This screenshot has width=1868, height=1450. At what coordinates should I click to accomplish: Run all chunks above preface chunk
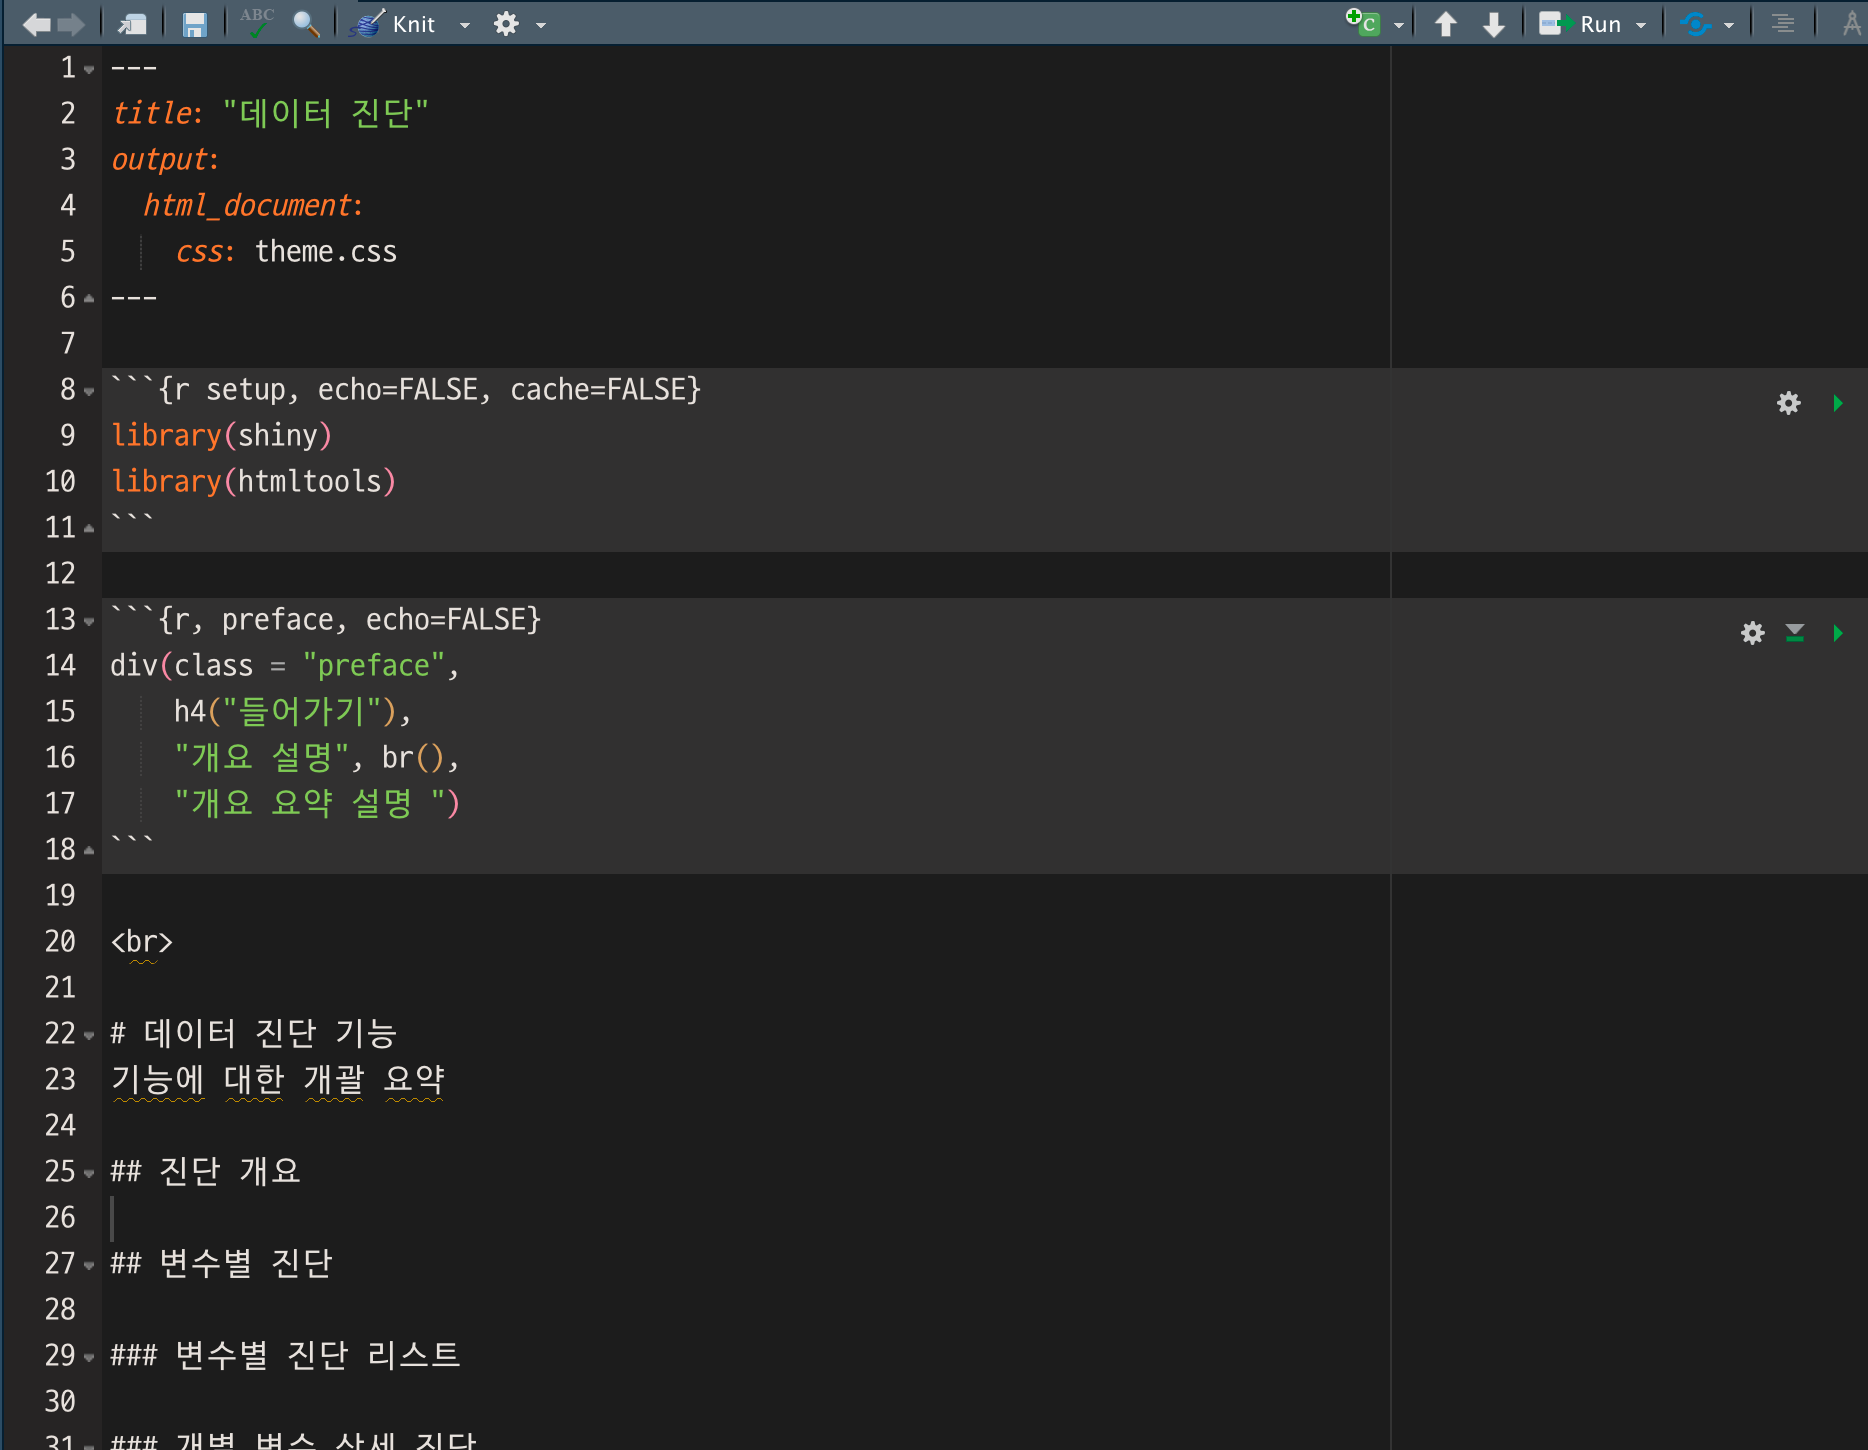(x=1795, y=633)
